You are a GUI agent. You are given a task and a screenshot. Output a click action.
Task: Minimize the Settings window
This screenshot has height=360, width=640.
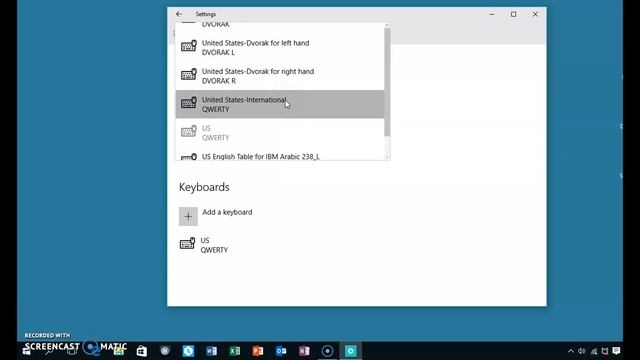point(492,14)
